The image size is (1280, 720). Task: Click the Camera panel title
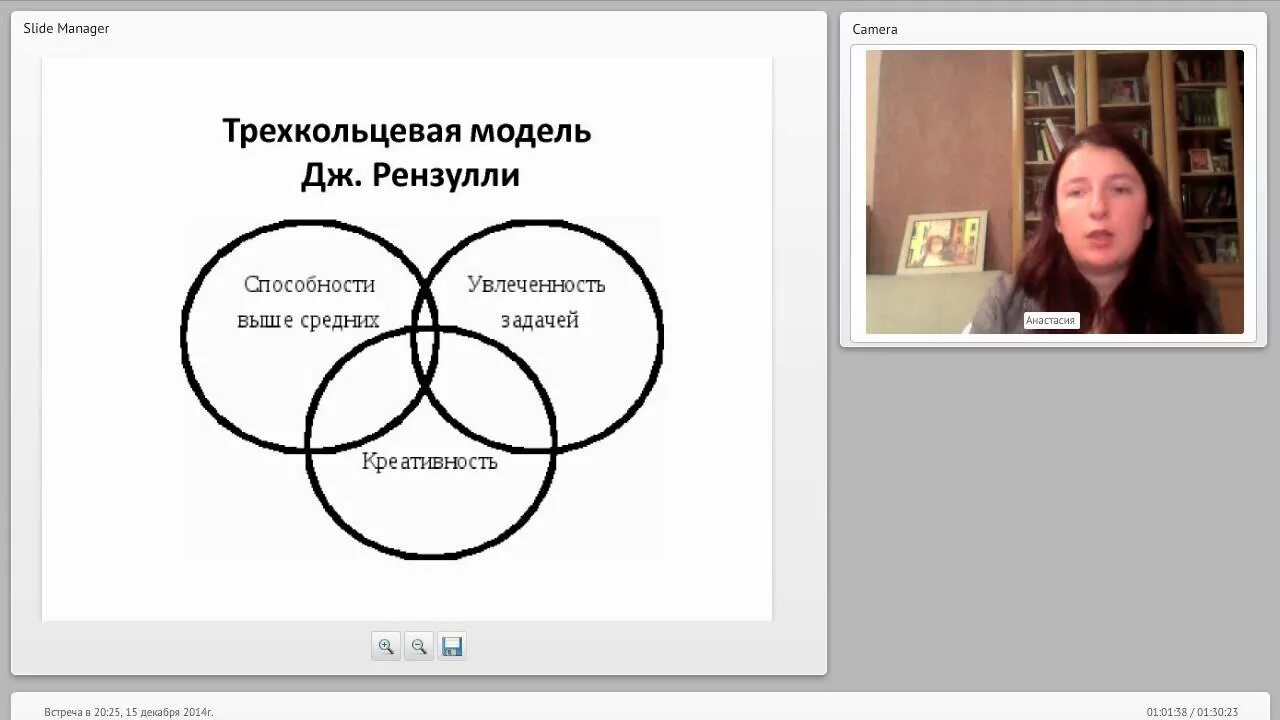(x=875, y=29)
